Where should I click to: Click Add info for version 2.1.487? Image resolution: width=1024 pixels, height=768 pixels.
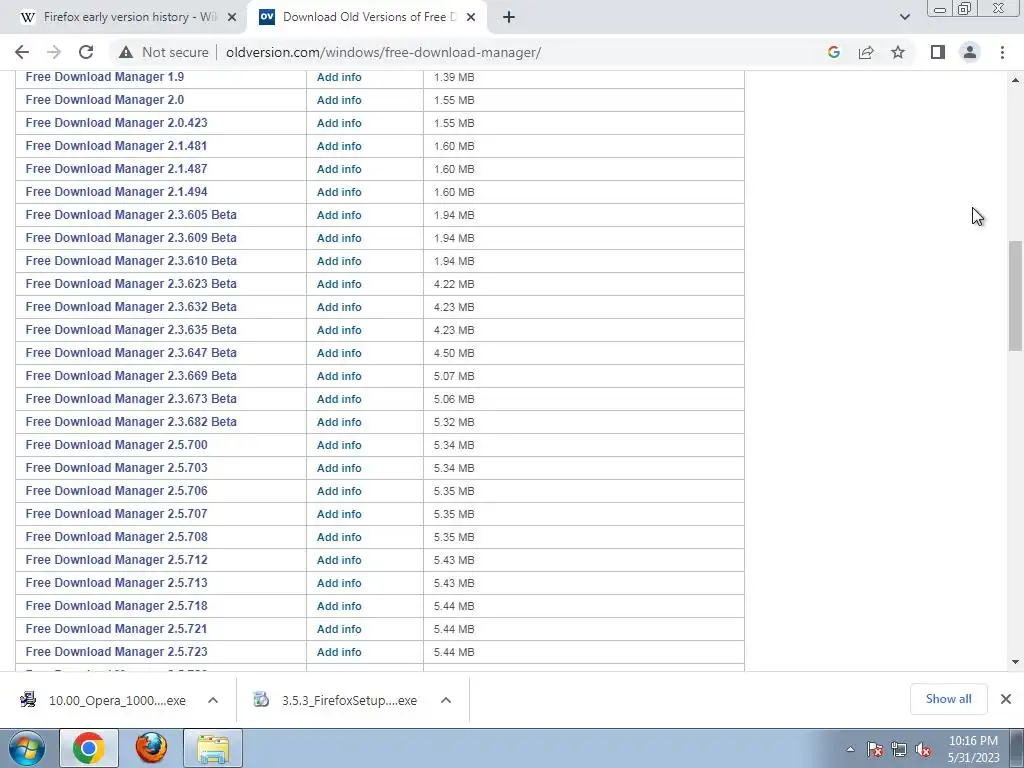[339, 169]
